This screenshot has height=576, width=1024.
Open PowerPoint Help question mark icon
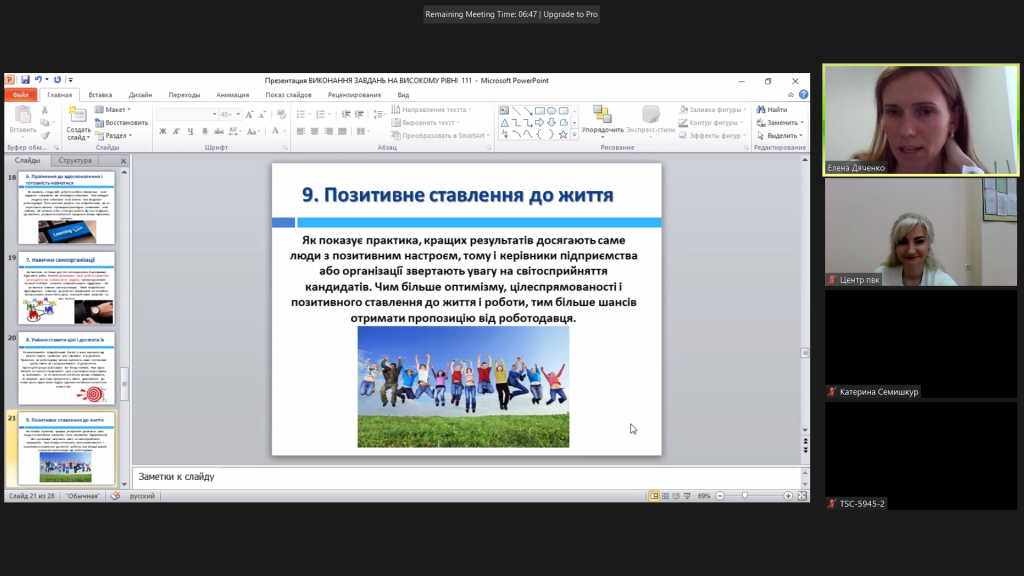click(803, 95)
